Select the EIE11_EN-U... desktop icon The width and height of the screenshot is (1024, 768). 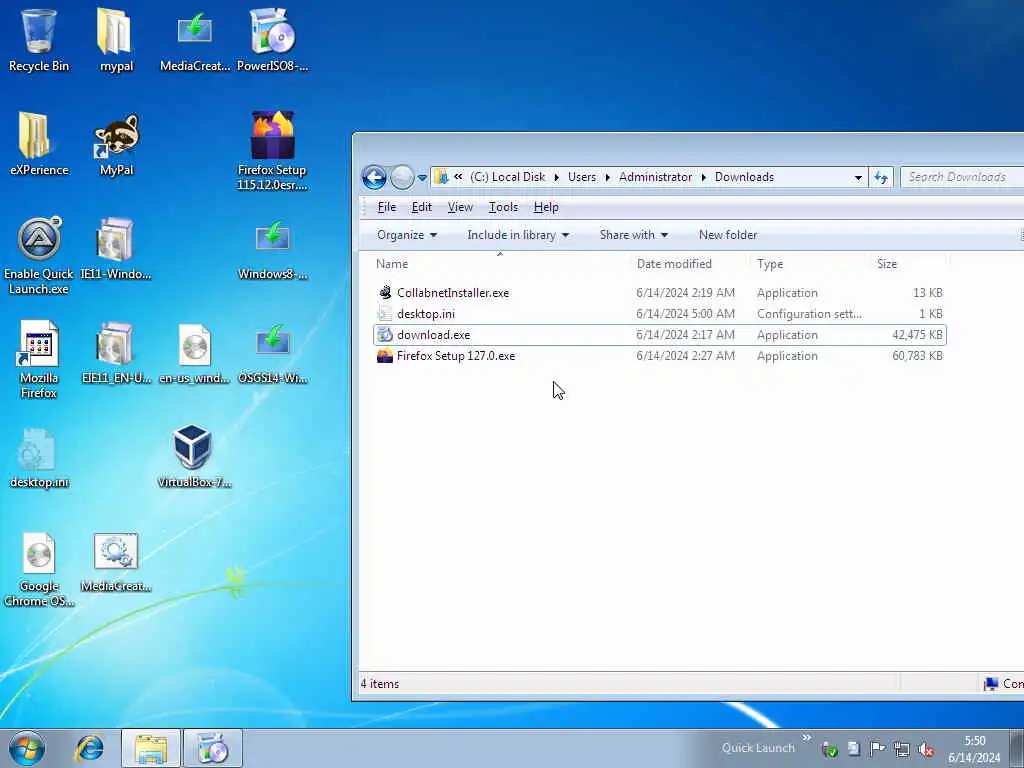click(x=116, y=353)
